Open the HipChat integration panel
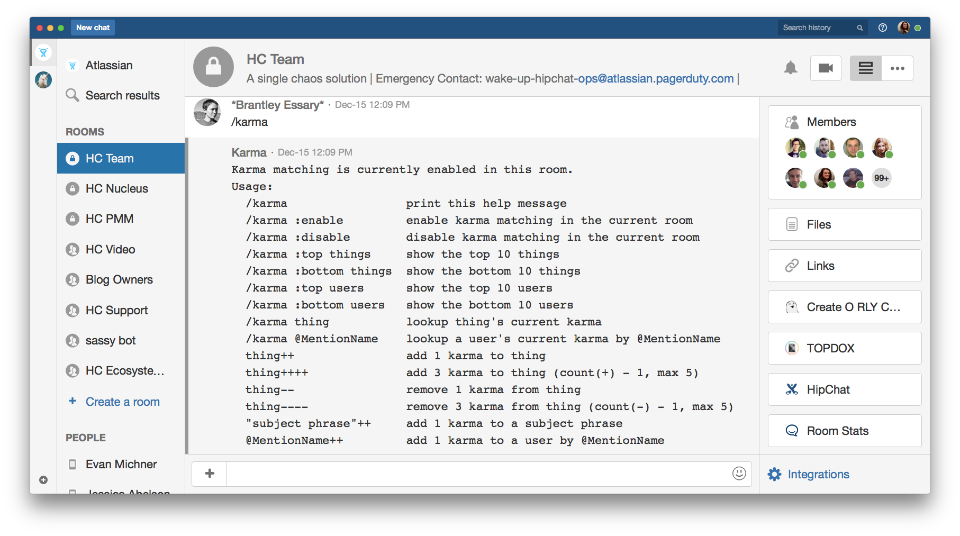 tap(844, 390)
